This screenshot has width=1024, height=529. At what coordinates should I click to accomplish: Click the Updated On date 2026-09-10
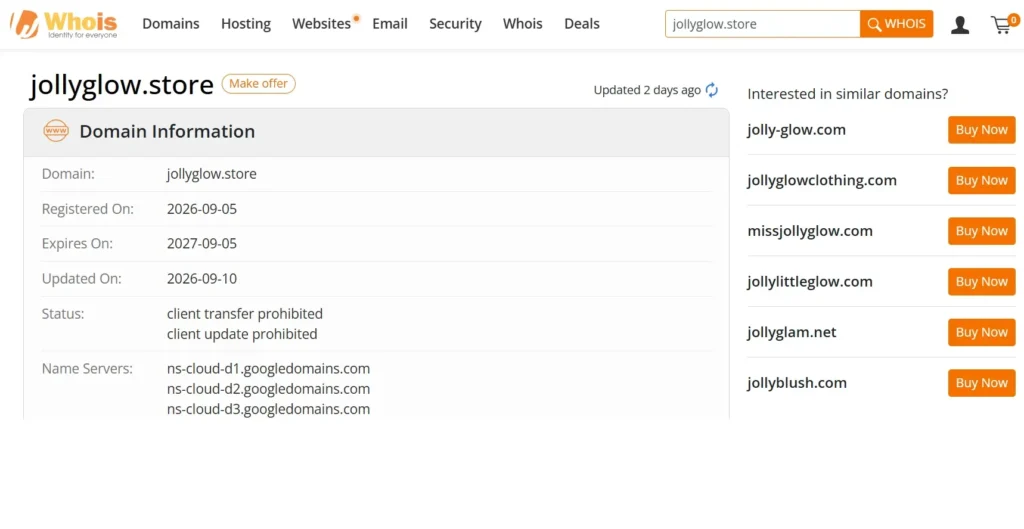202,279
